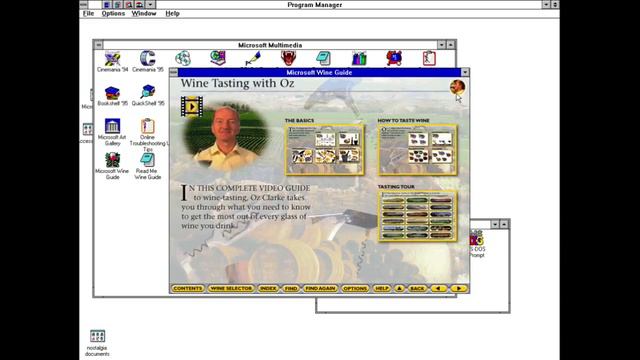Select the clipboard icon at the row's end

click(429, 58)
